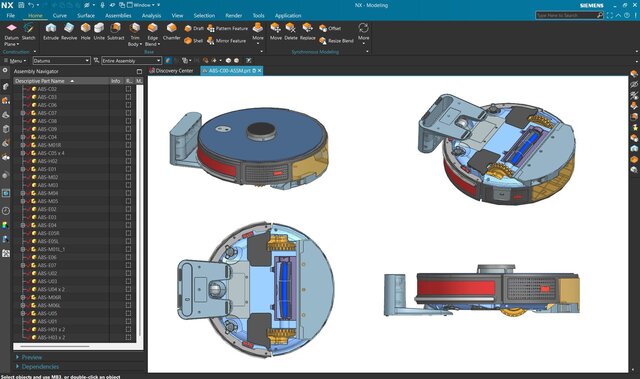The image size is (640, 379).
Task: Select the Datum Plane tool
Action: [11, 34]
